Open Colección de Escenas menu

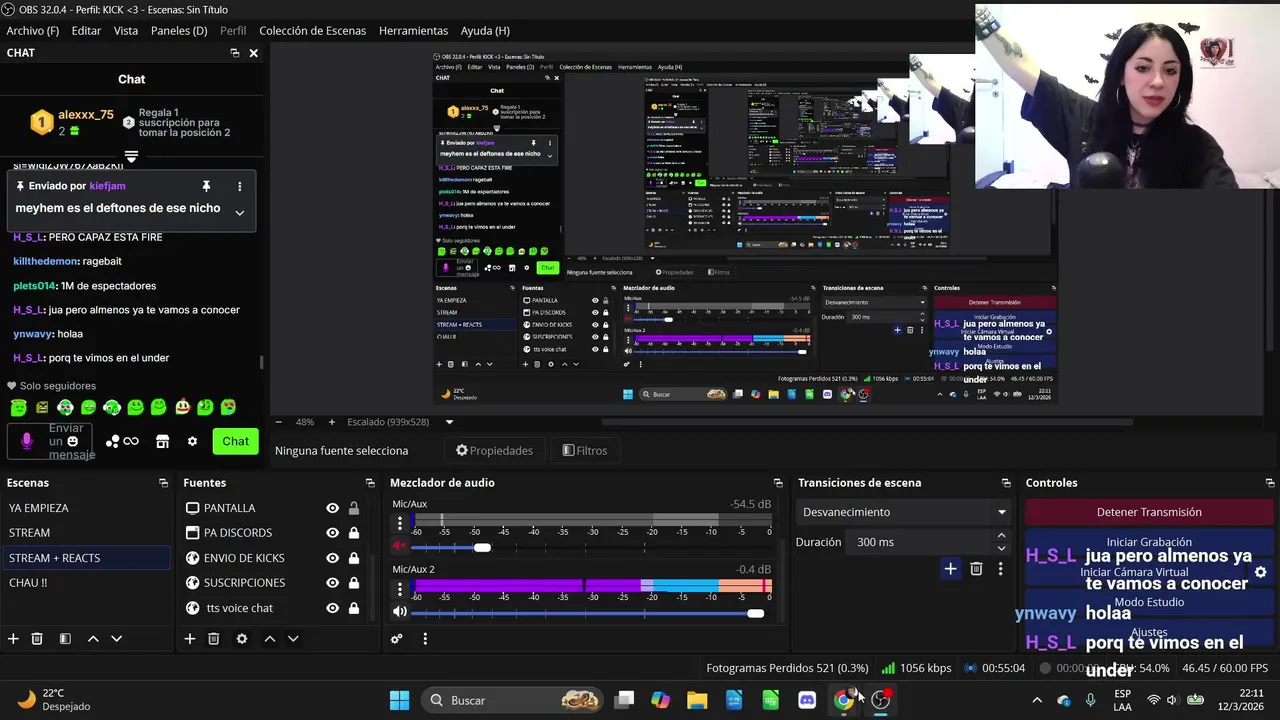coord(312,31)
